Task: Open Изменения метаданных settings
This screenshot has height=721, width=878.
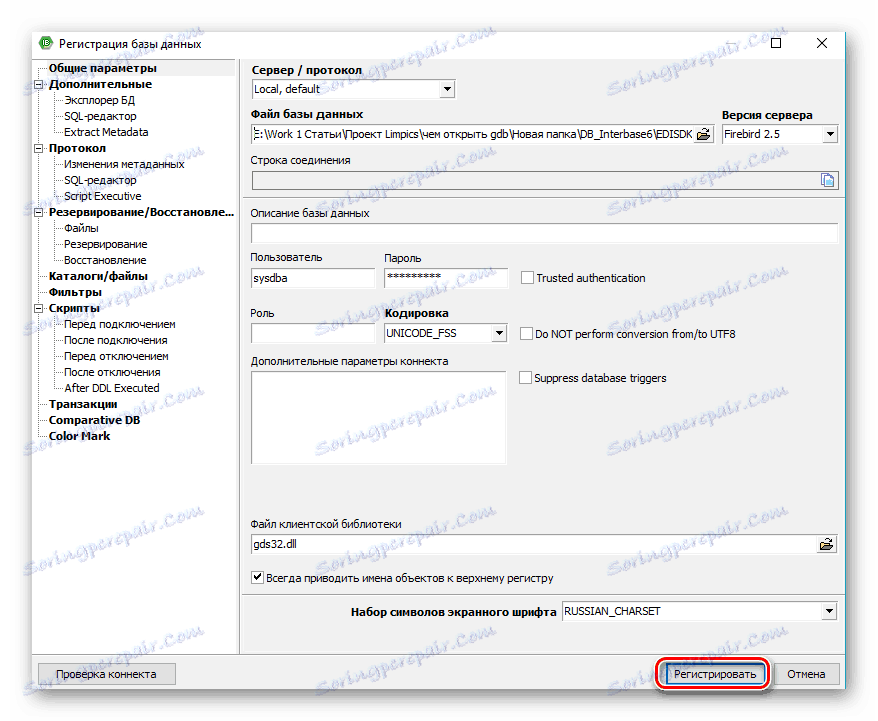Action: (124, 164)
